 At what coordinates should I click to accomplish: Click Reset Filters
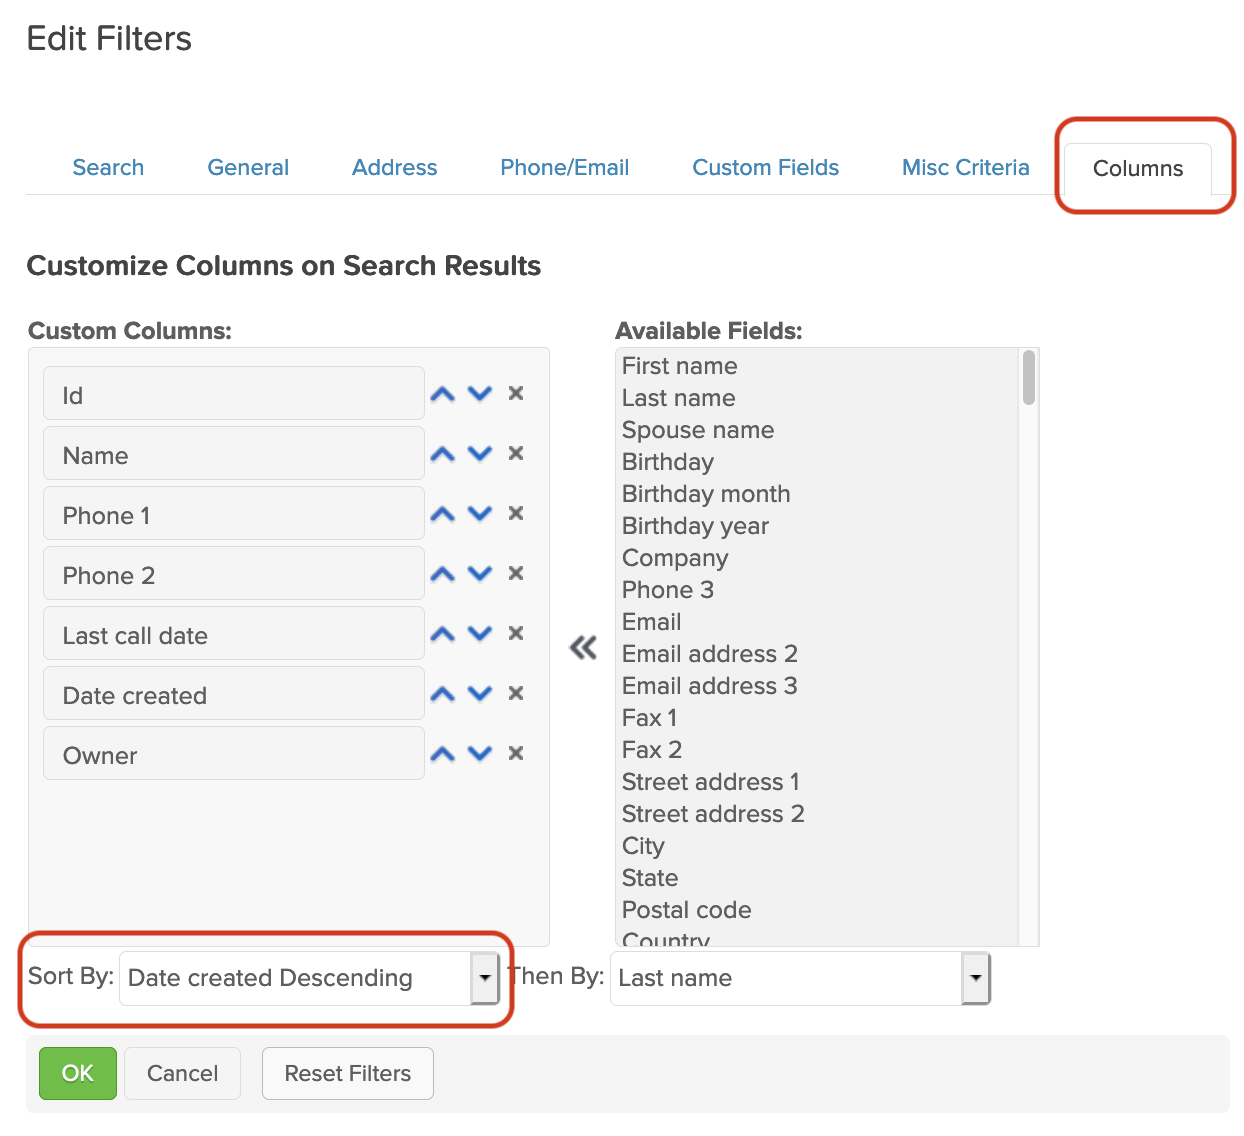pos(347,1073)
